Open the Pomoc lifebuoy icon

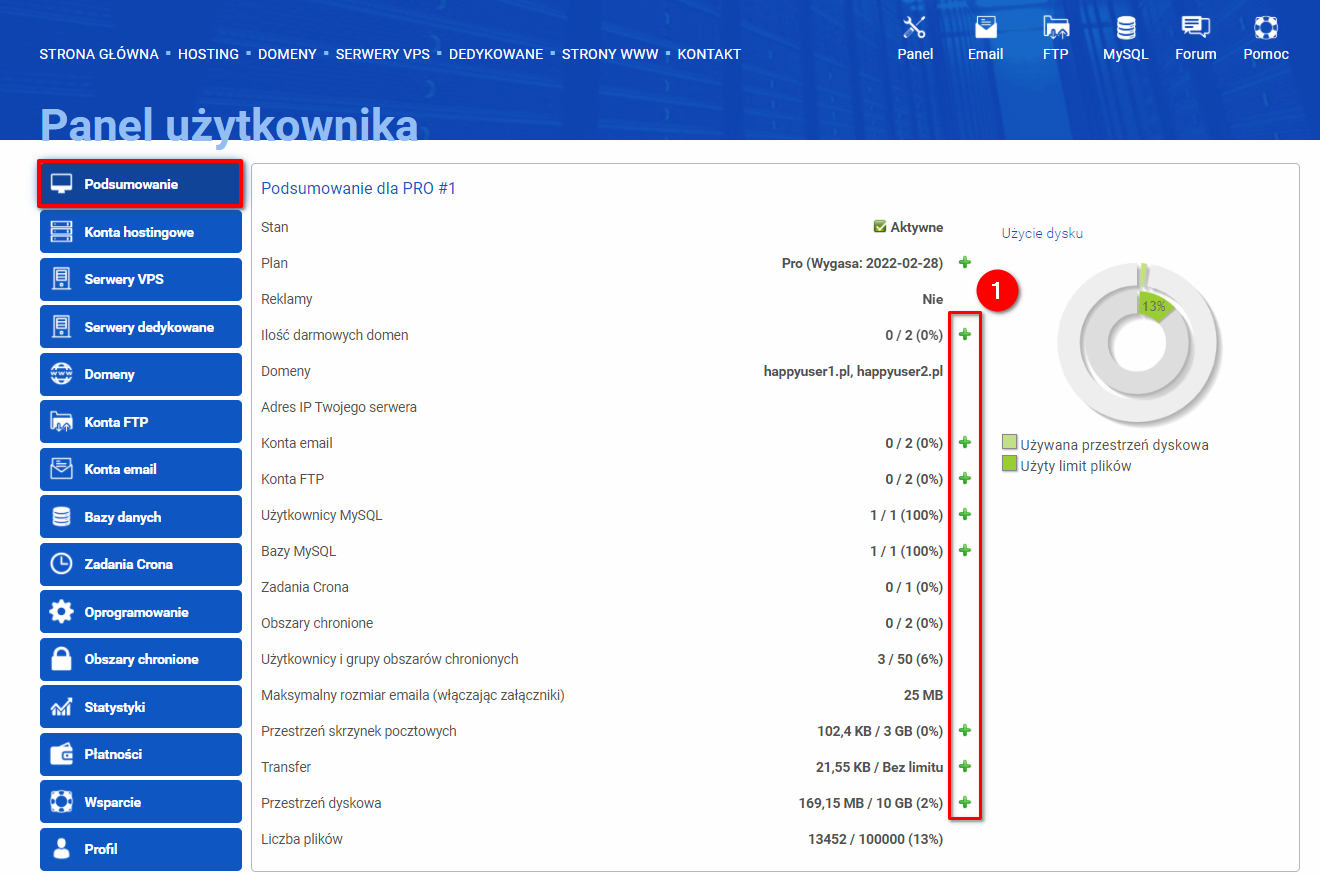[x=1266, y=27]
